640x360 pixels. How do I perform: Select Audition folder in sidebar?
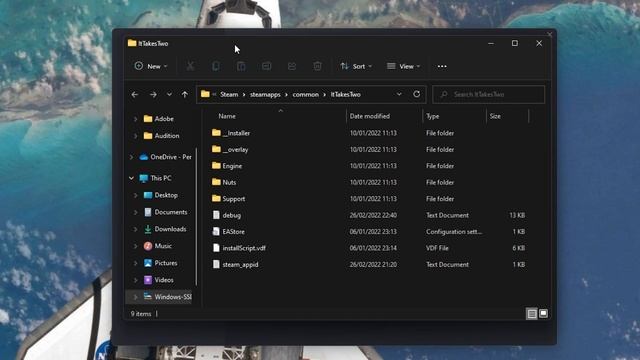[167, 136]
